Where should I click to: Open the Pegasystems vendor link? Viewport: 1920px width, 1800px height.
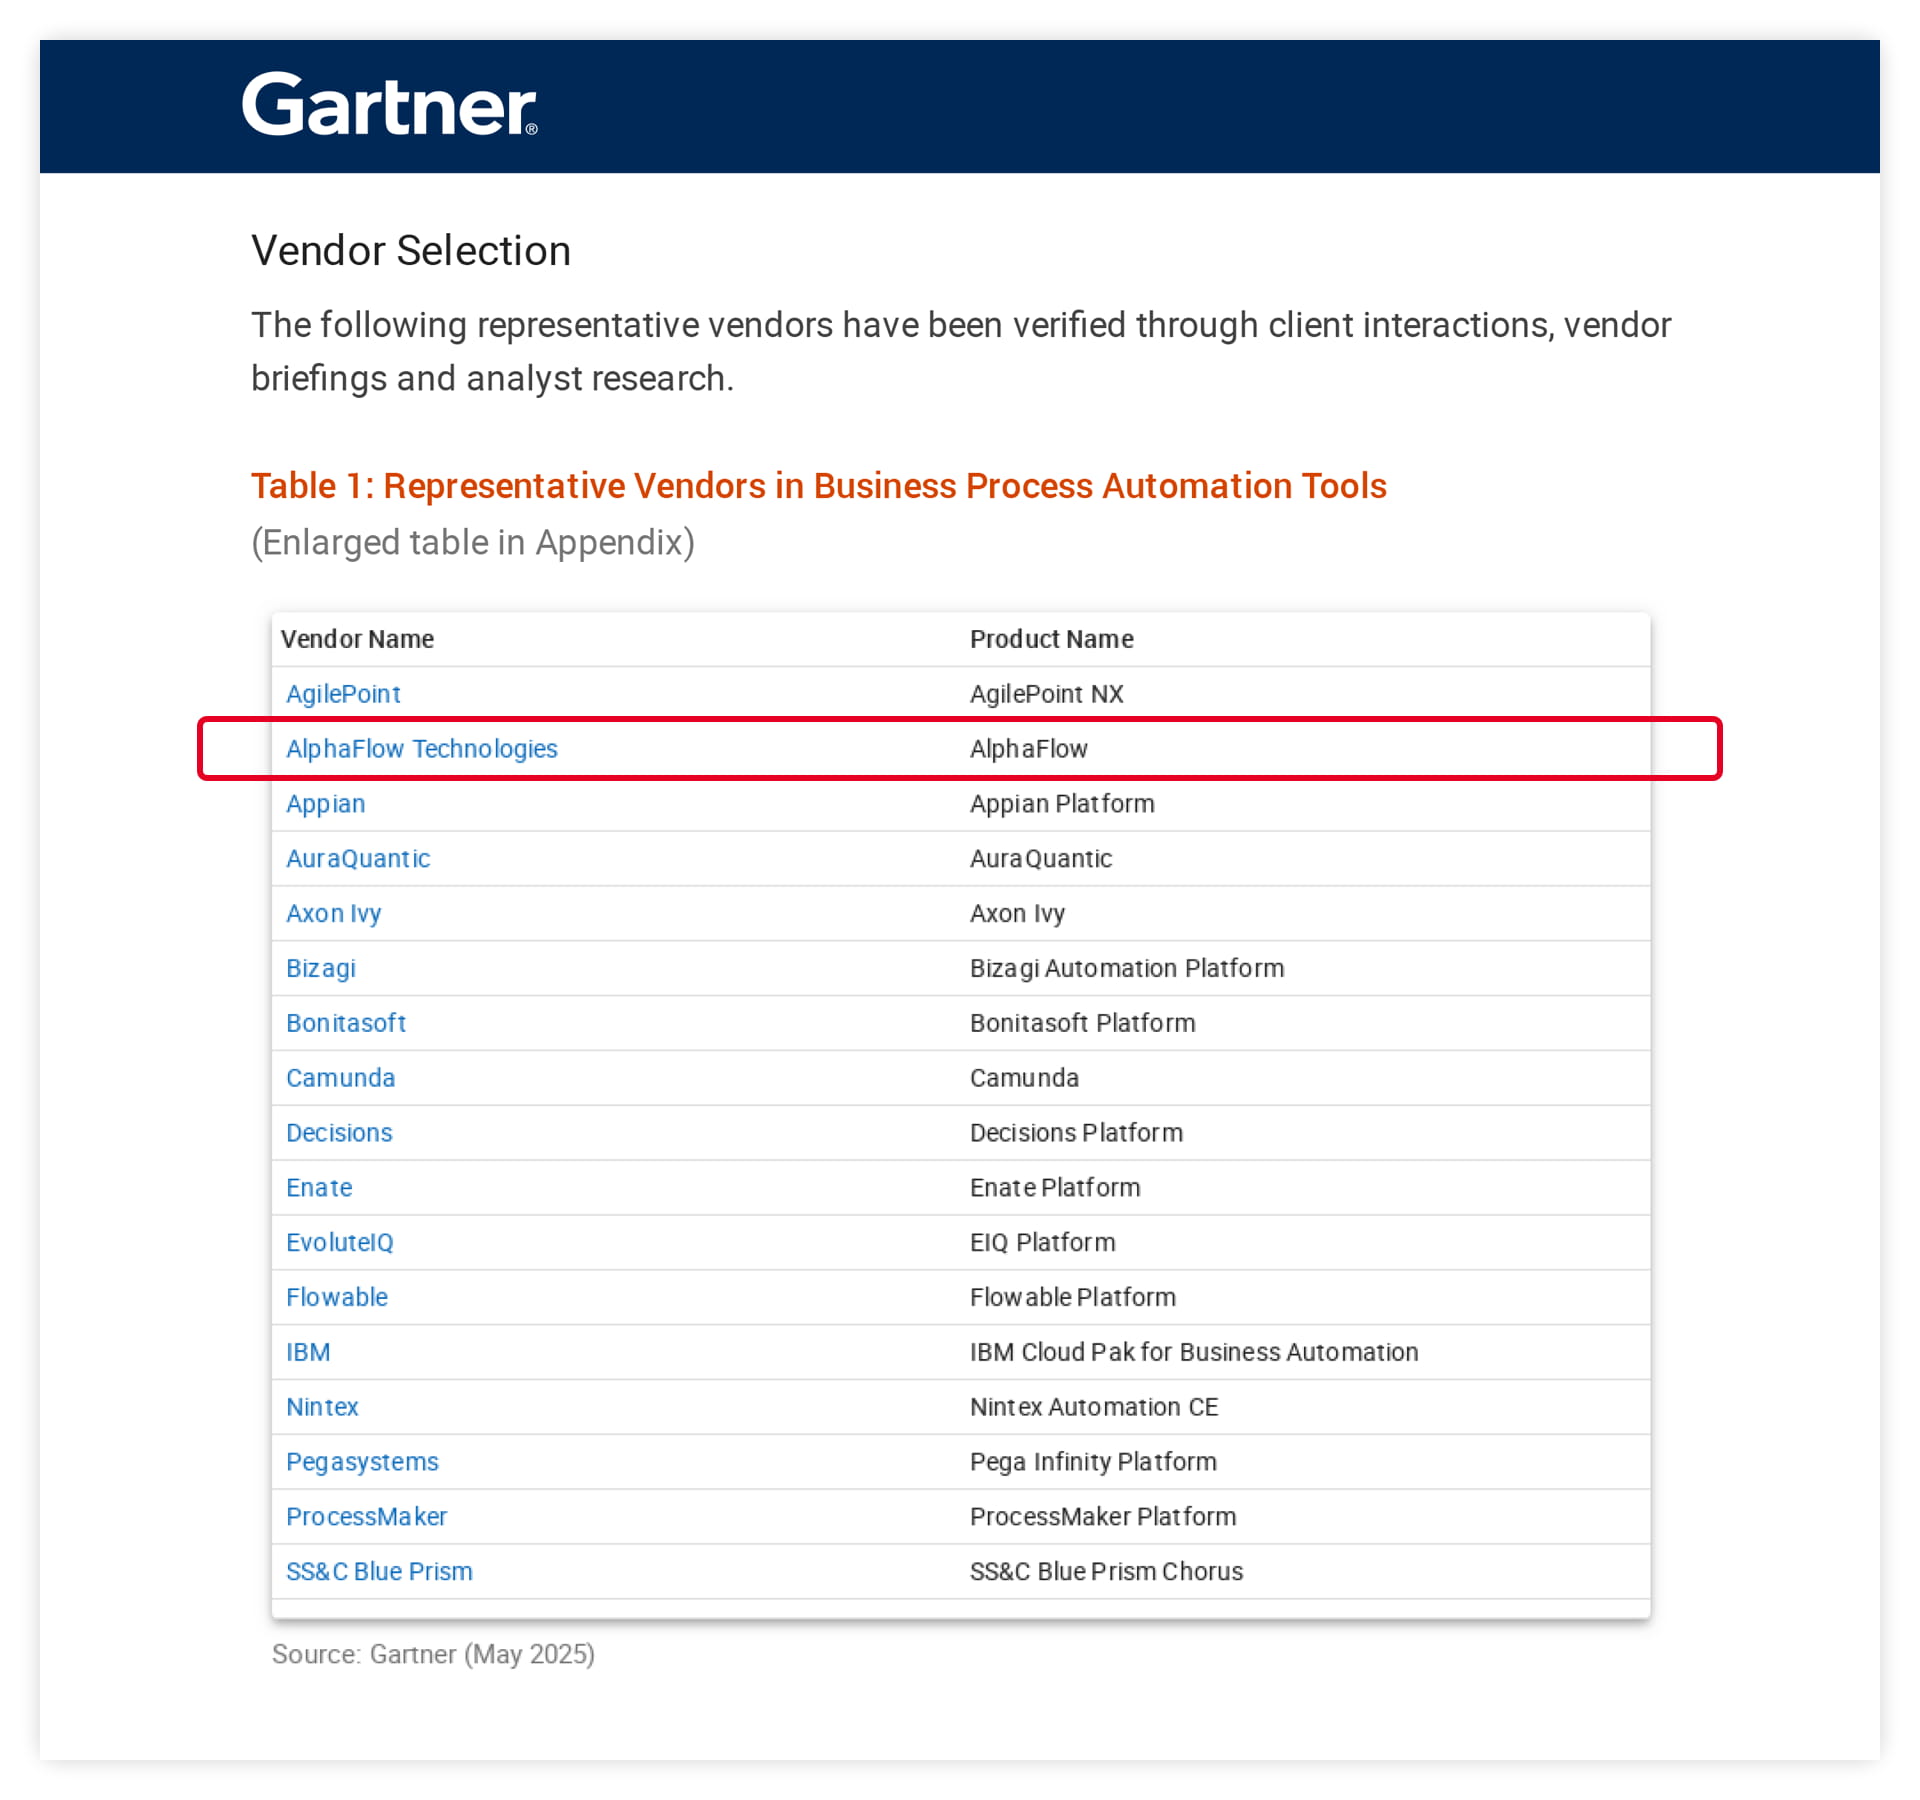(362, 1462)
